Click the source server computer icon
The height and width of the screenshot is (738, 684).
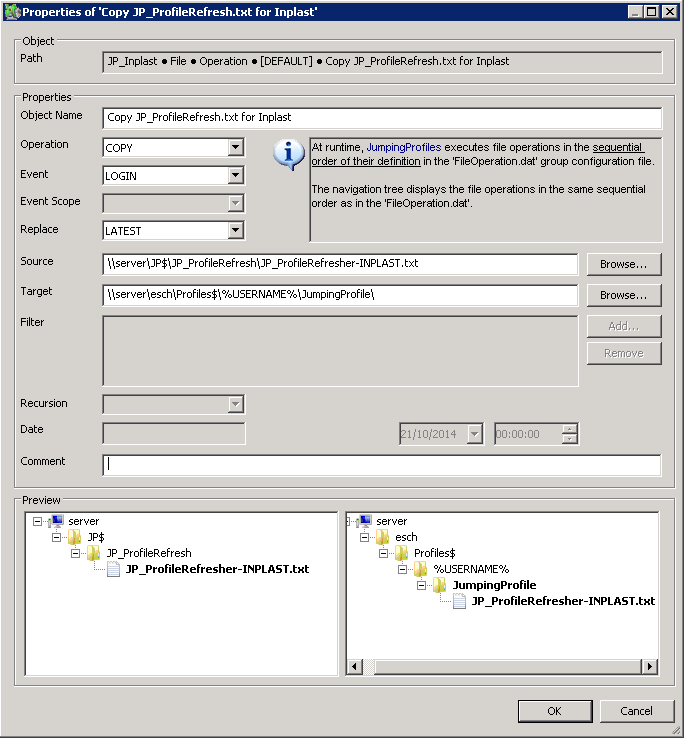[57, 521]
